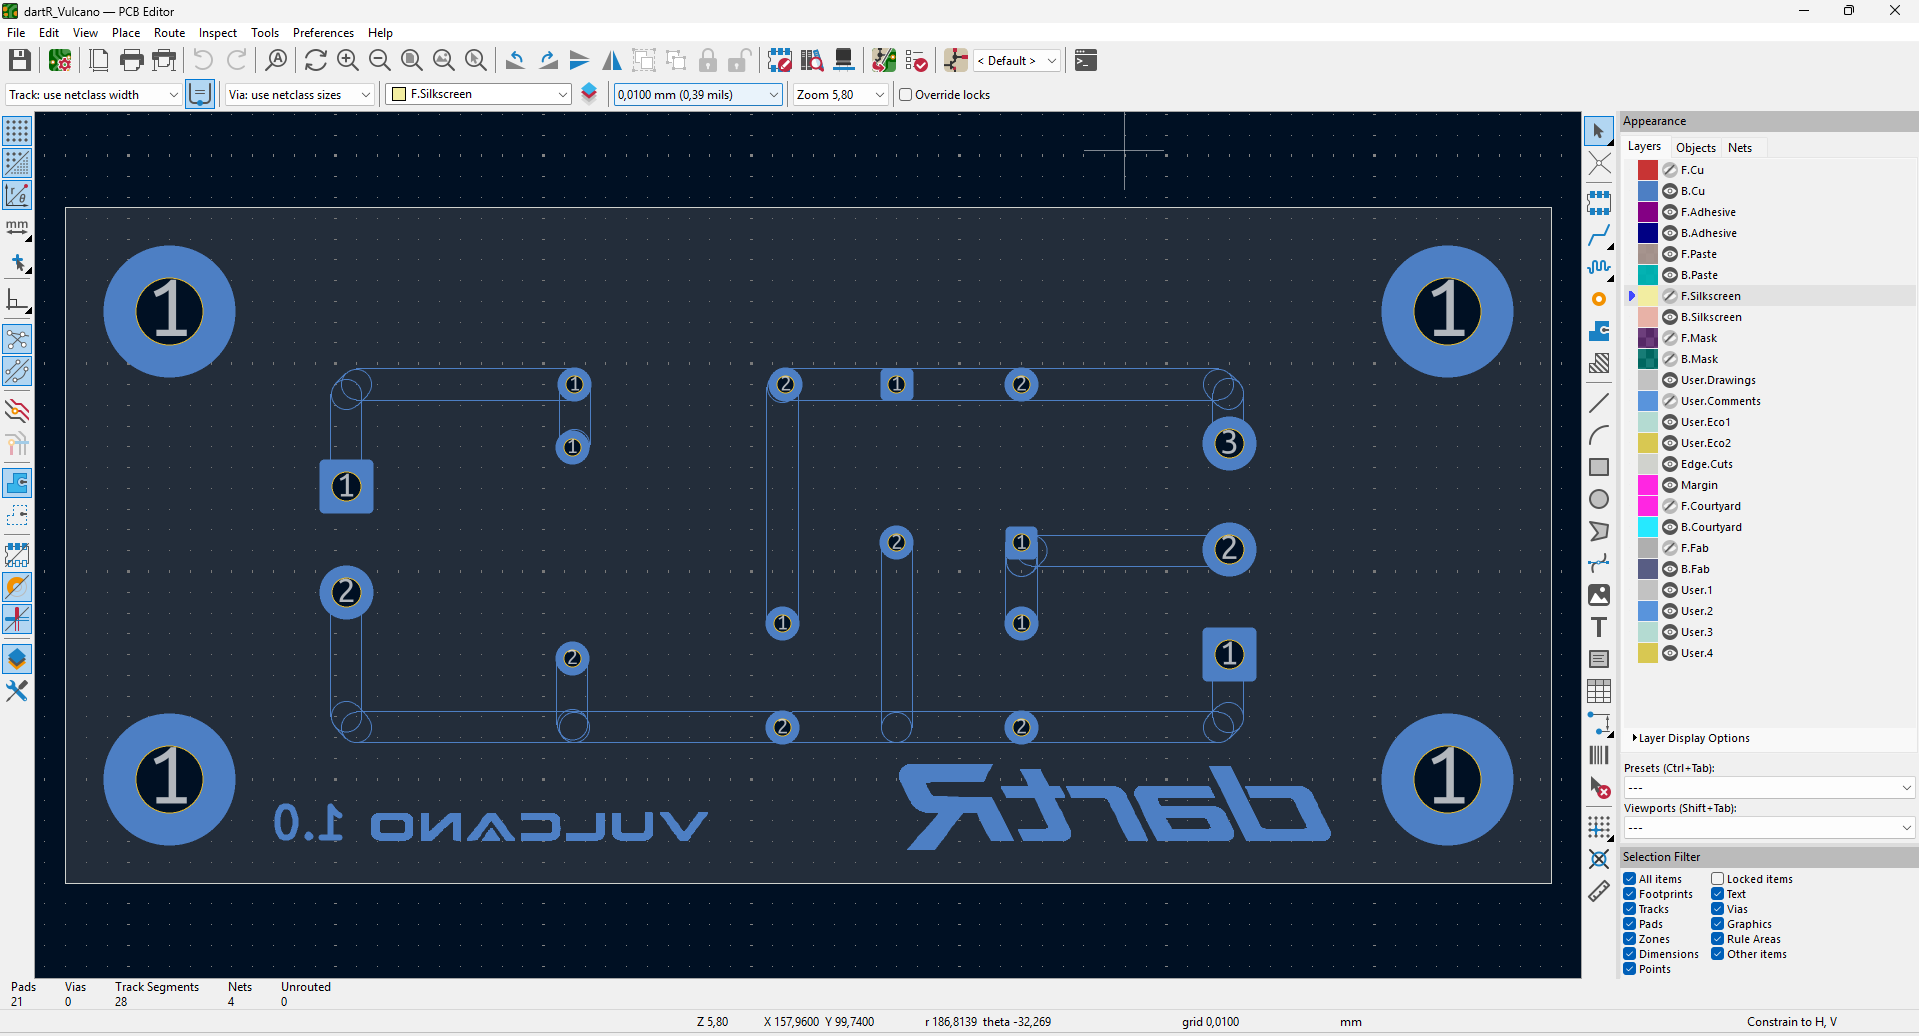This screenshot has width=1919, height=1036.
Task: Select the Add vias orange ring tool
Action: pos(1598,299)
